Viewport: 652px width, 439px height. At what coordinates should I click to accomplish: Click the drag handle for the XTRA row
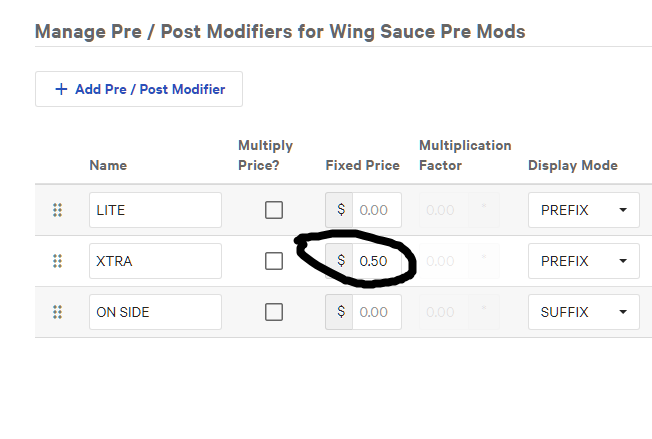(x=57, y=261)
